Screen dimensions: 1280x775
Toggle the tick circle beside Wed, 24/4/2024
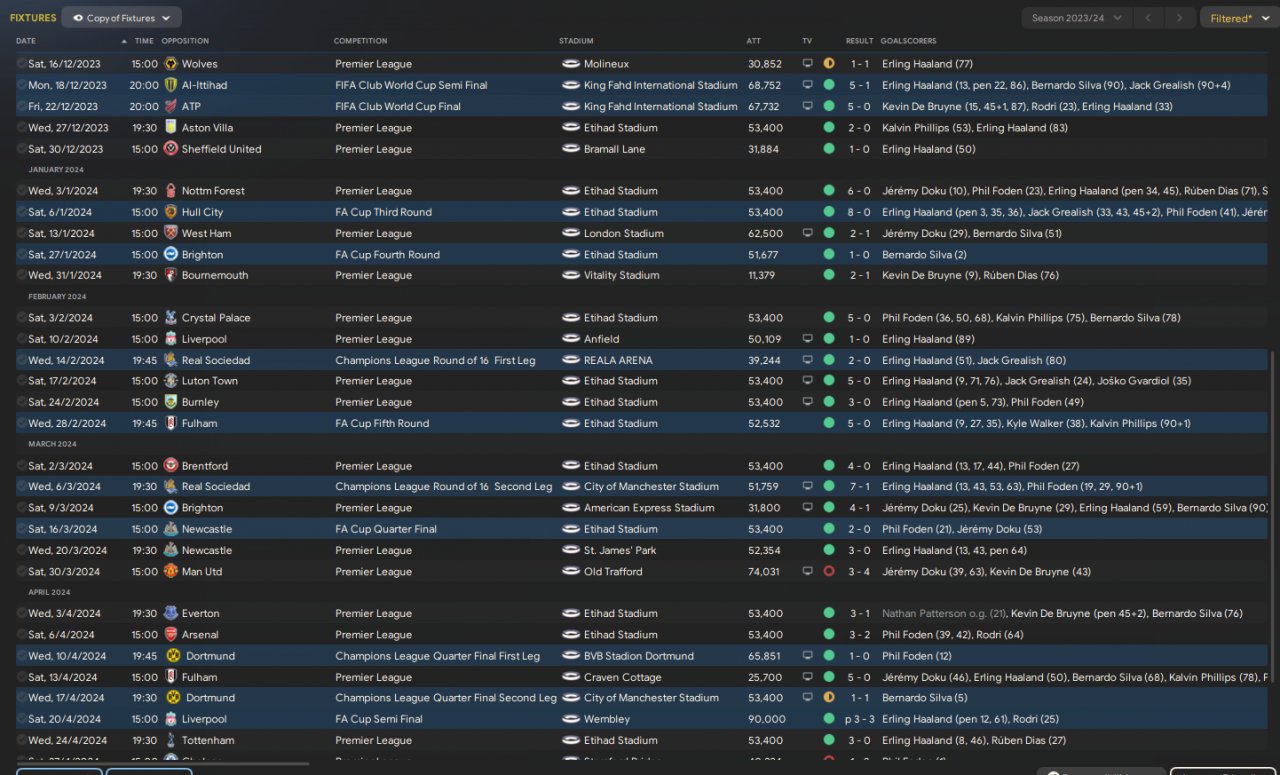coord(22,741)
